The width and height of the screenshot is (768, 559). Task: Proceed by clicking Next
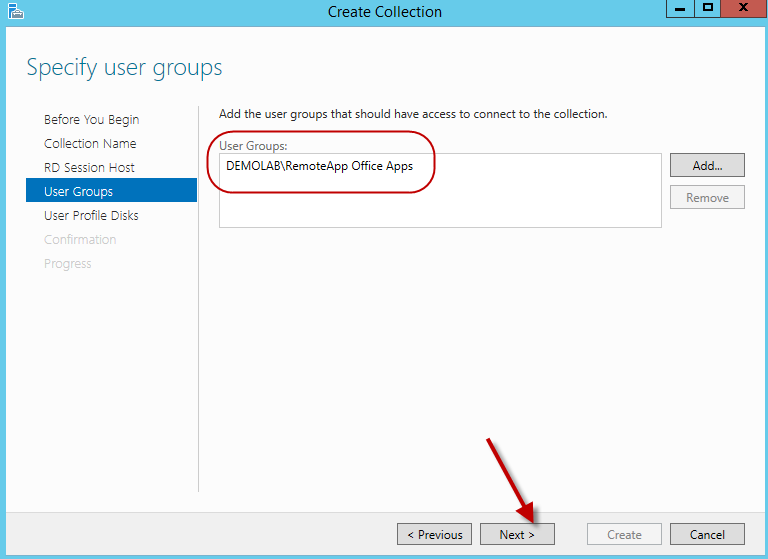(517, 535)
